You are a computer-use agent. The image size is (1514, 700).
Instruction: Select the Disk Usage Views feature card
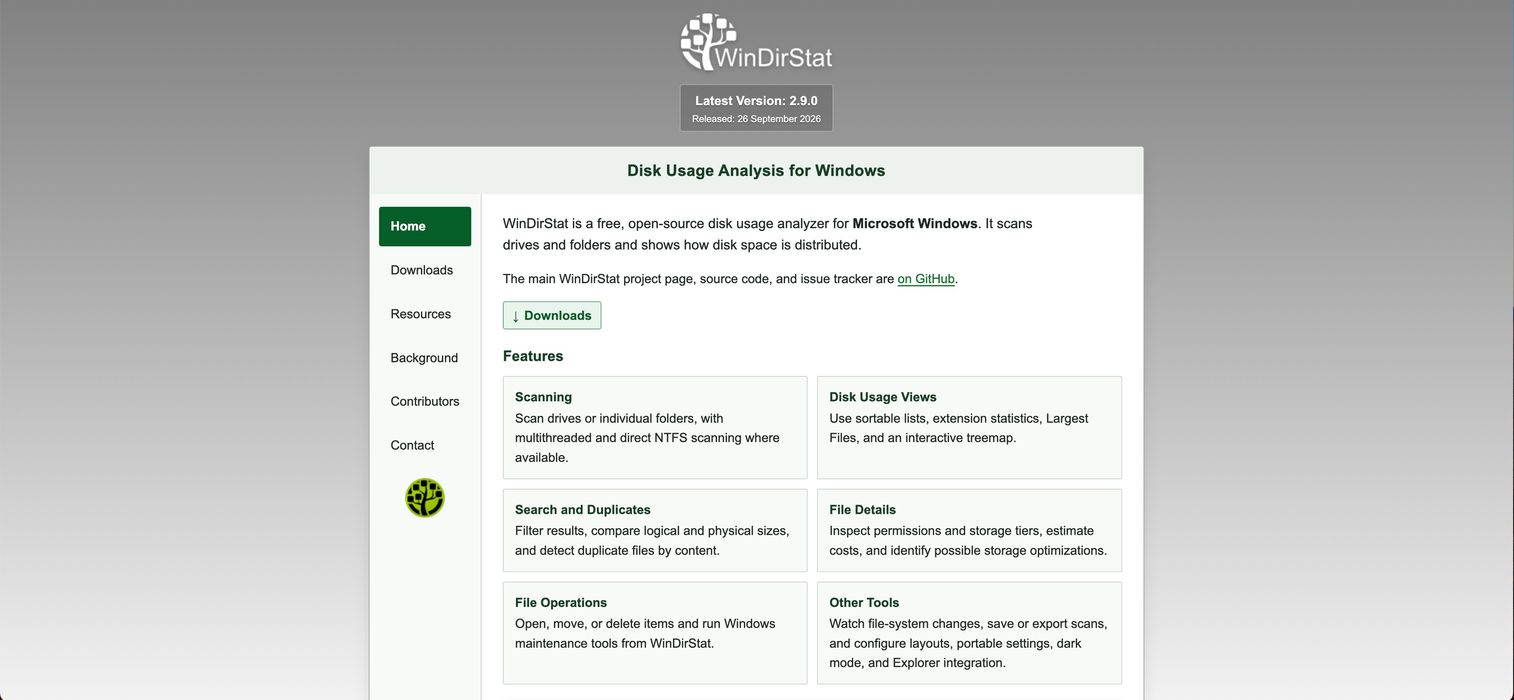coord(969,427)
